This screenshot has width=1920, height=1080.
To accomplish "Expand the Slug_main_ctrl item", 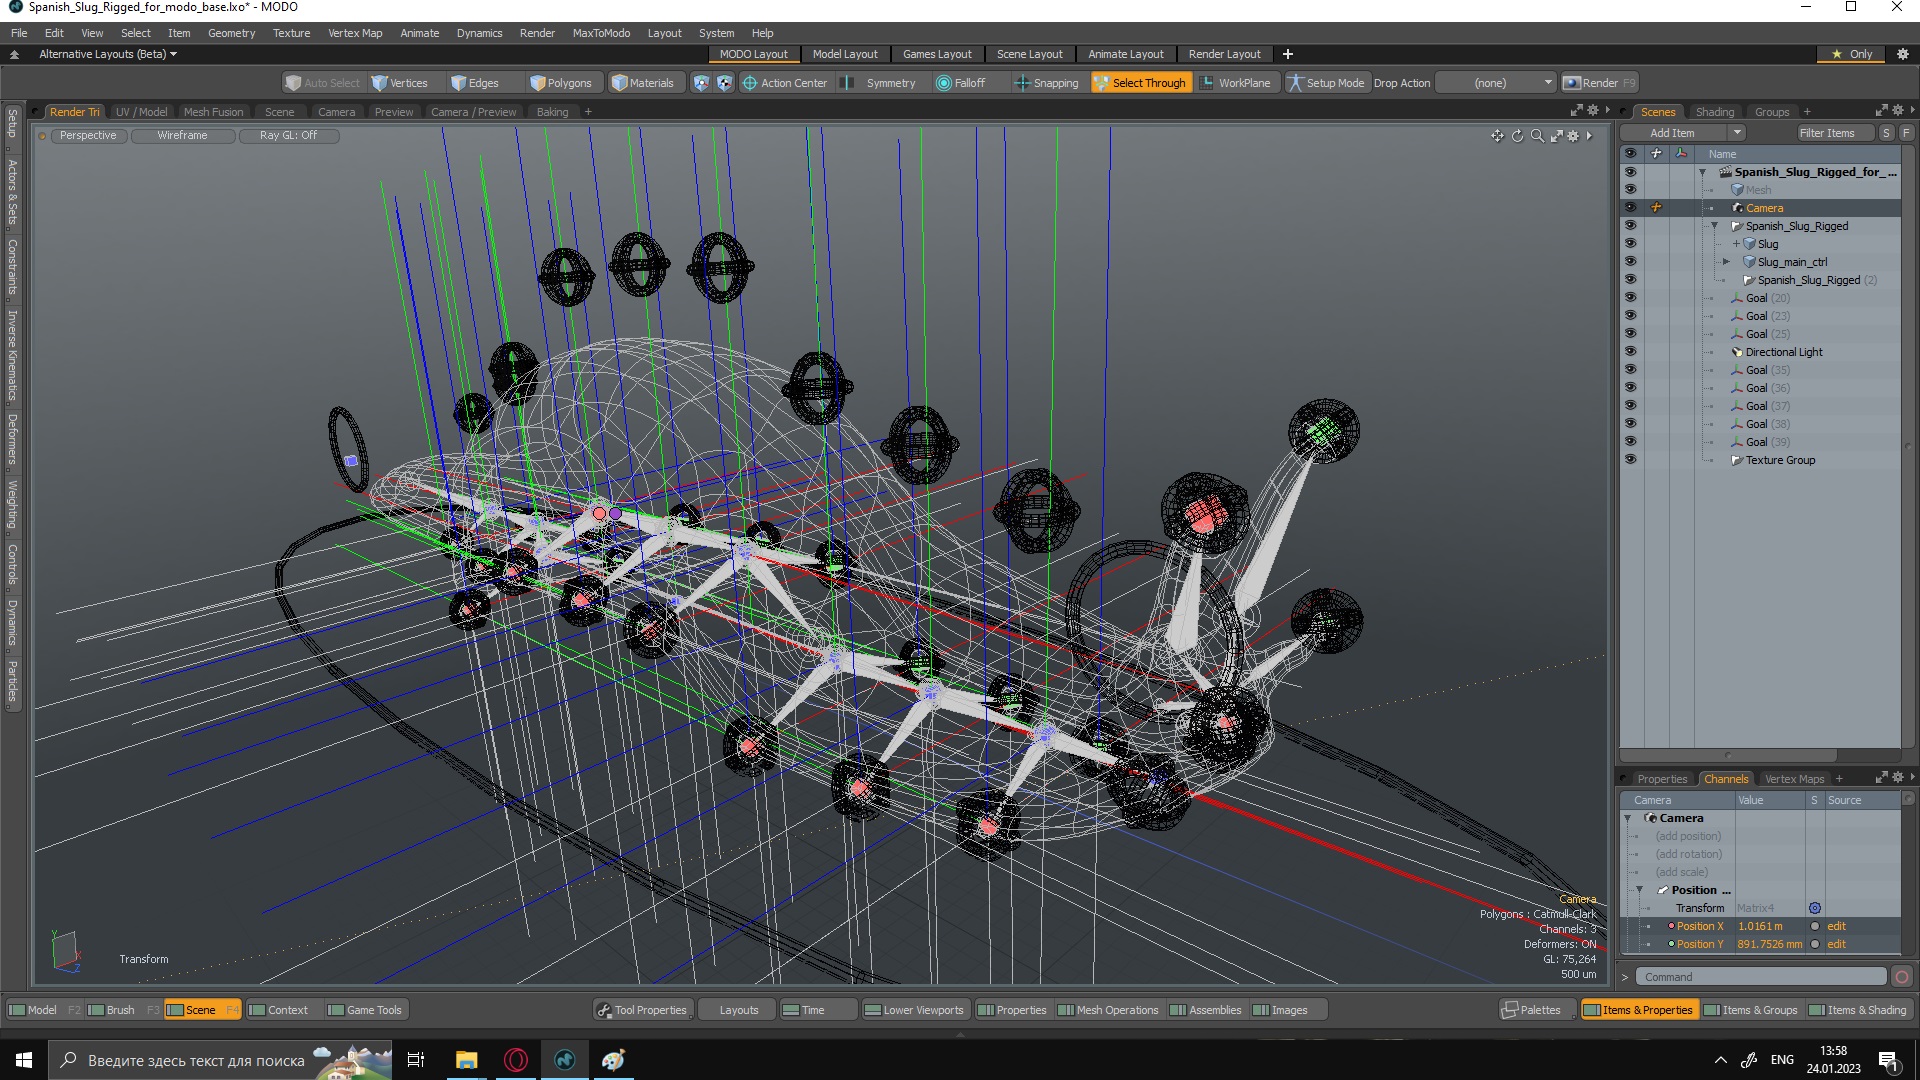I will click(x=1726, y=262).
